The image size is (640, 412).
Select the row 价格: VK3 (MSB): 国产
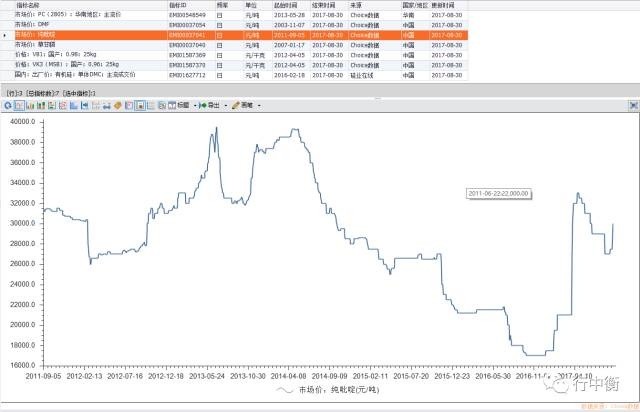tap(234, 65)
